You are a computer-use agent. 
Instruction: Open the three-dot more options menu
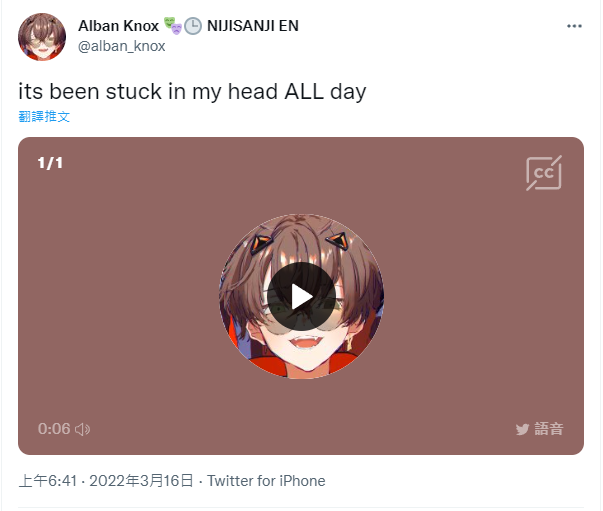(574, 26)
